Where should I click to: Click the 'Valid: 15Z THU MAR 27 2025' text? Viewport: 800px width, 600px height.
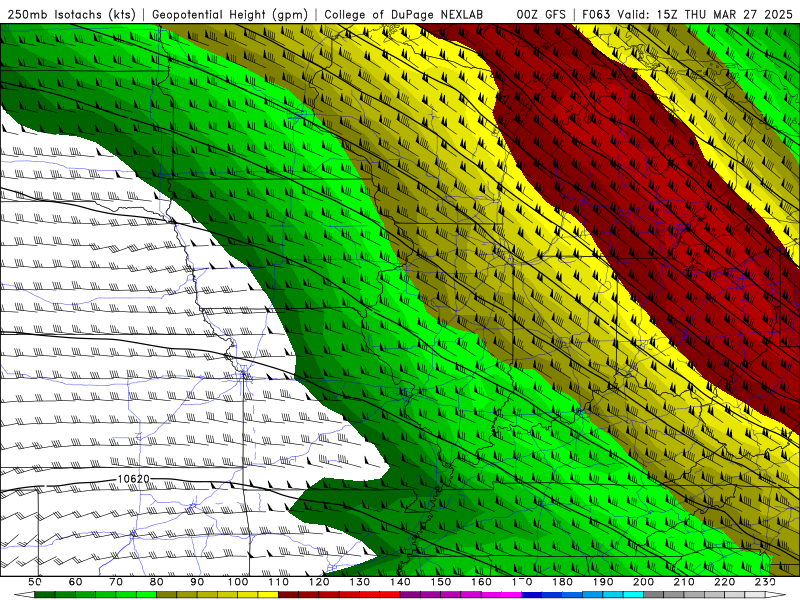tap(705, 15)
